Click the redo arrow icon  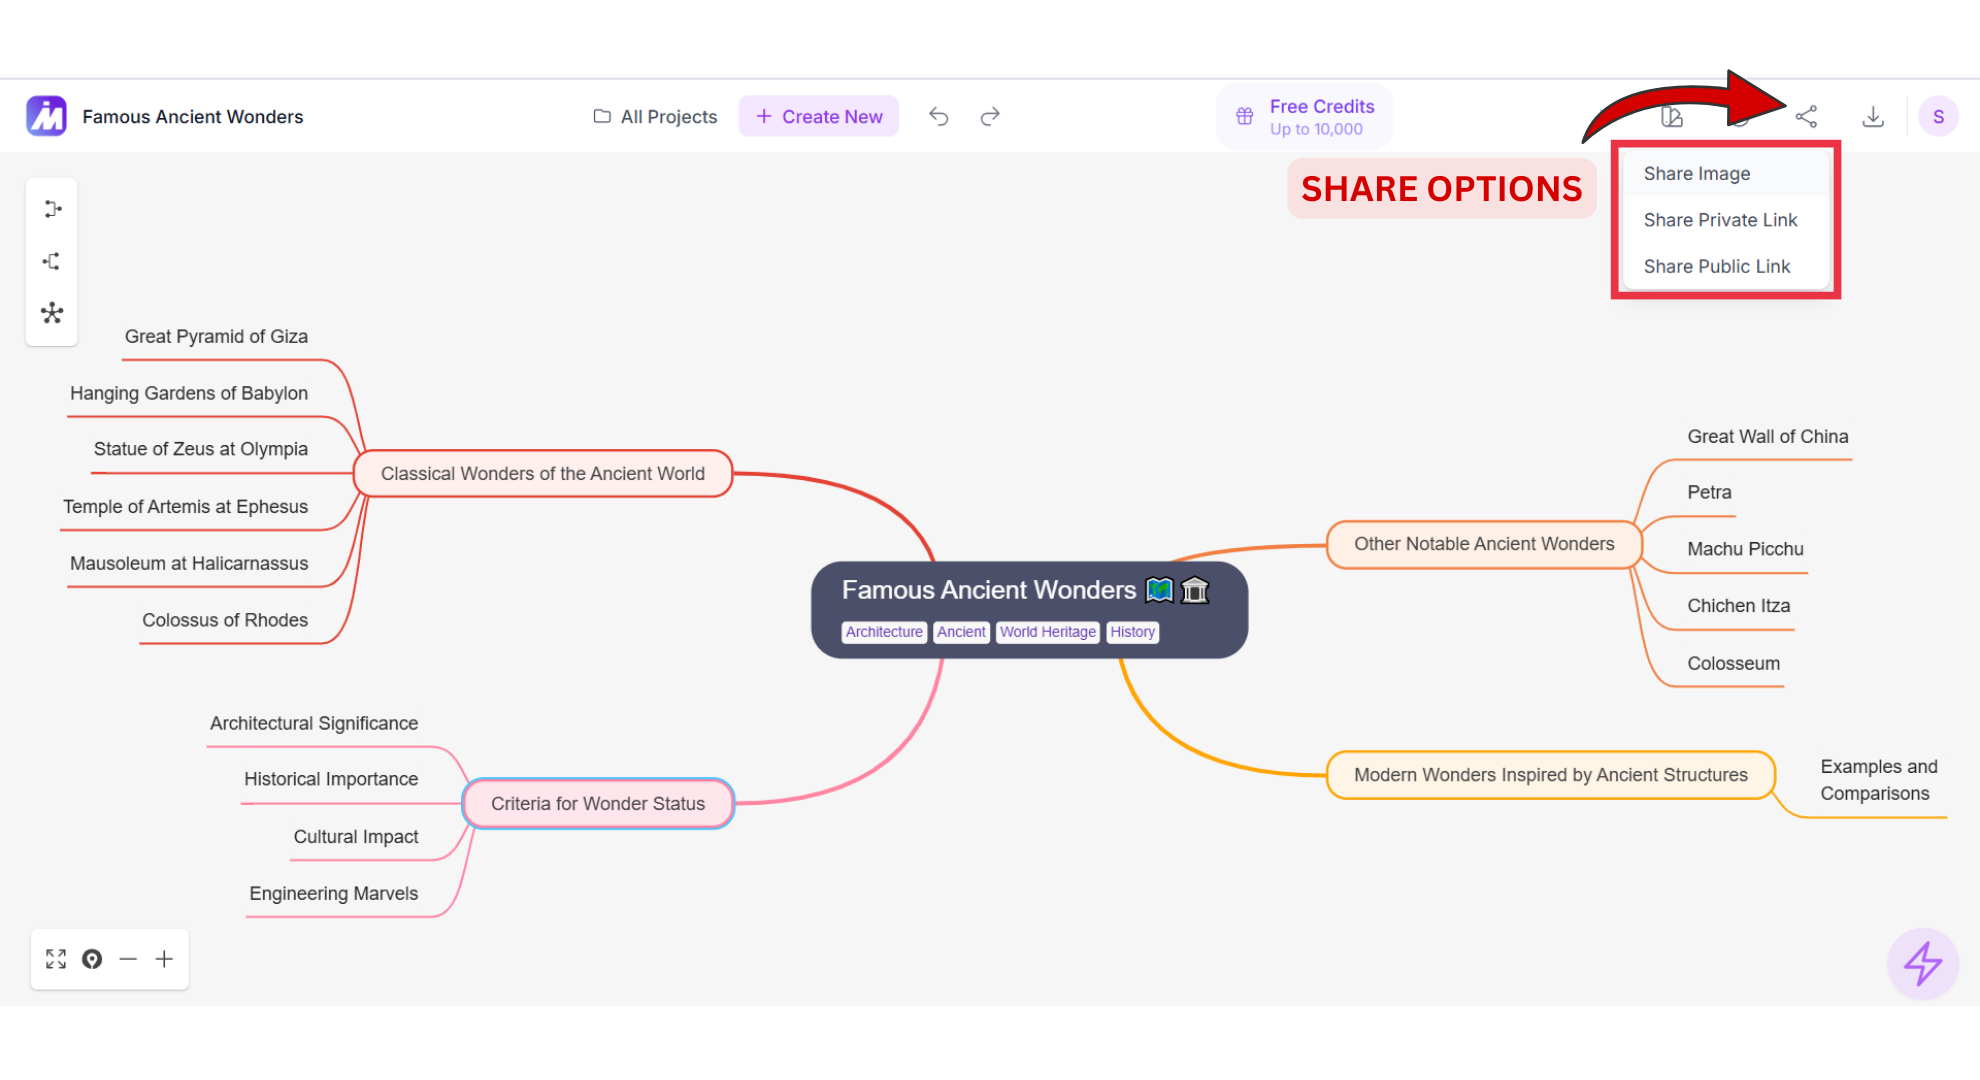point(990,116)
